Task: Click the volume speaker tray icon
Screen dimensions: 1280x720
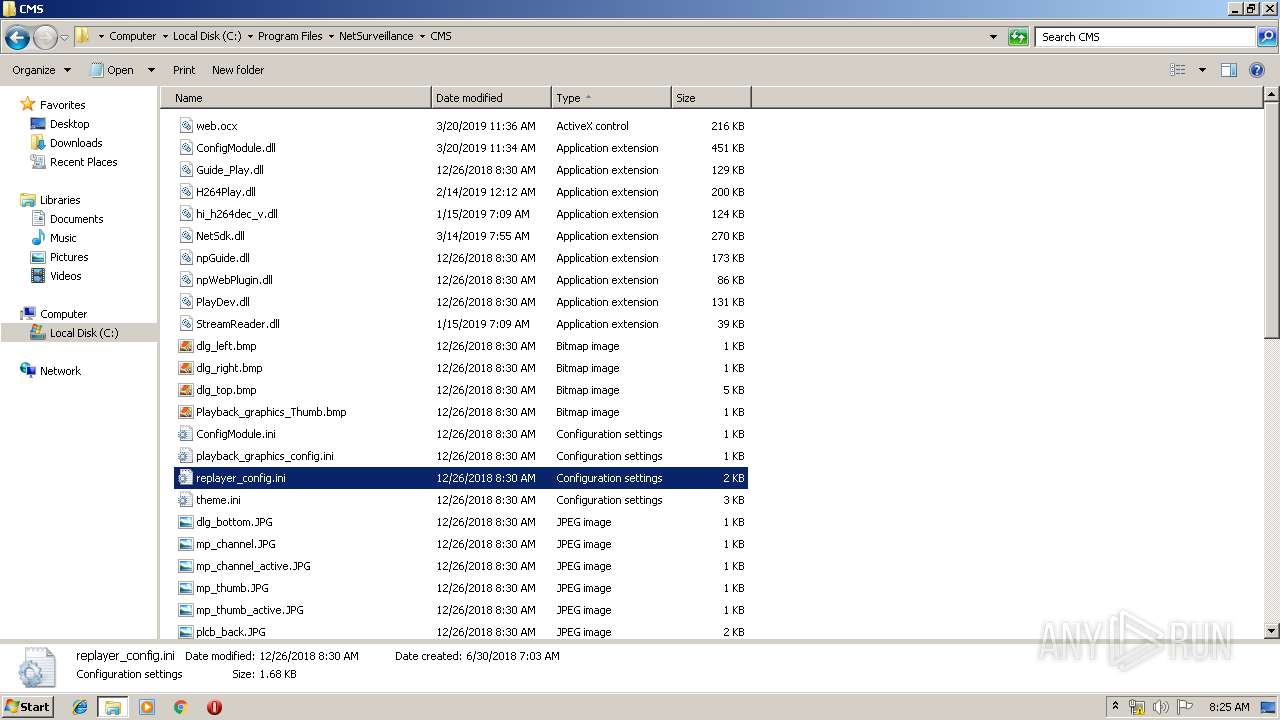Action: click(1161, 707)
